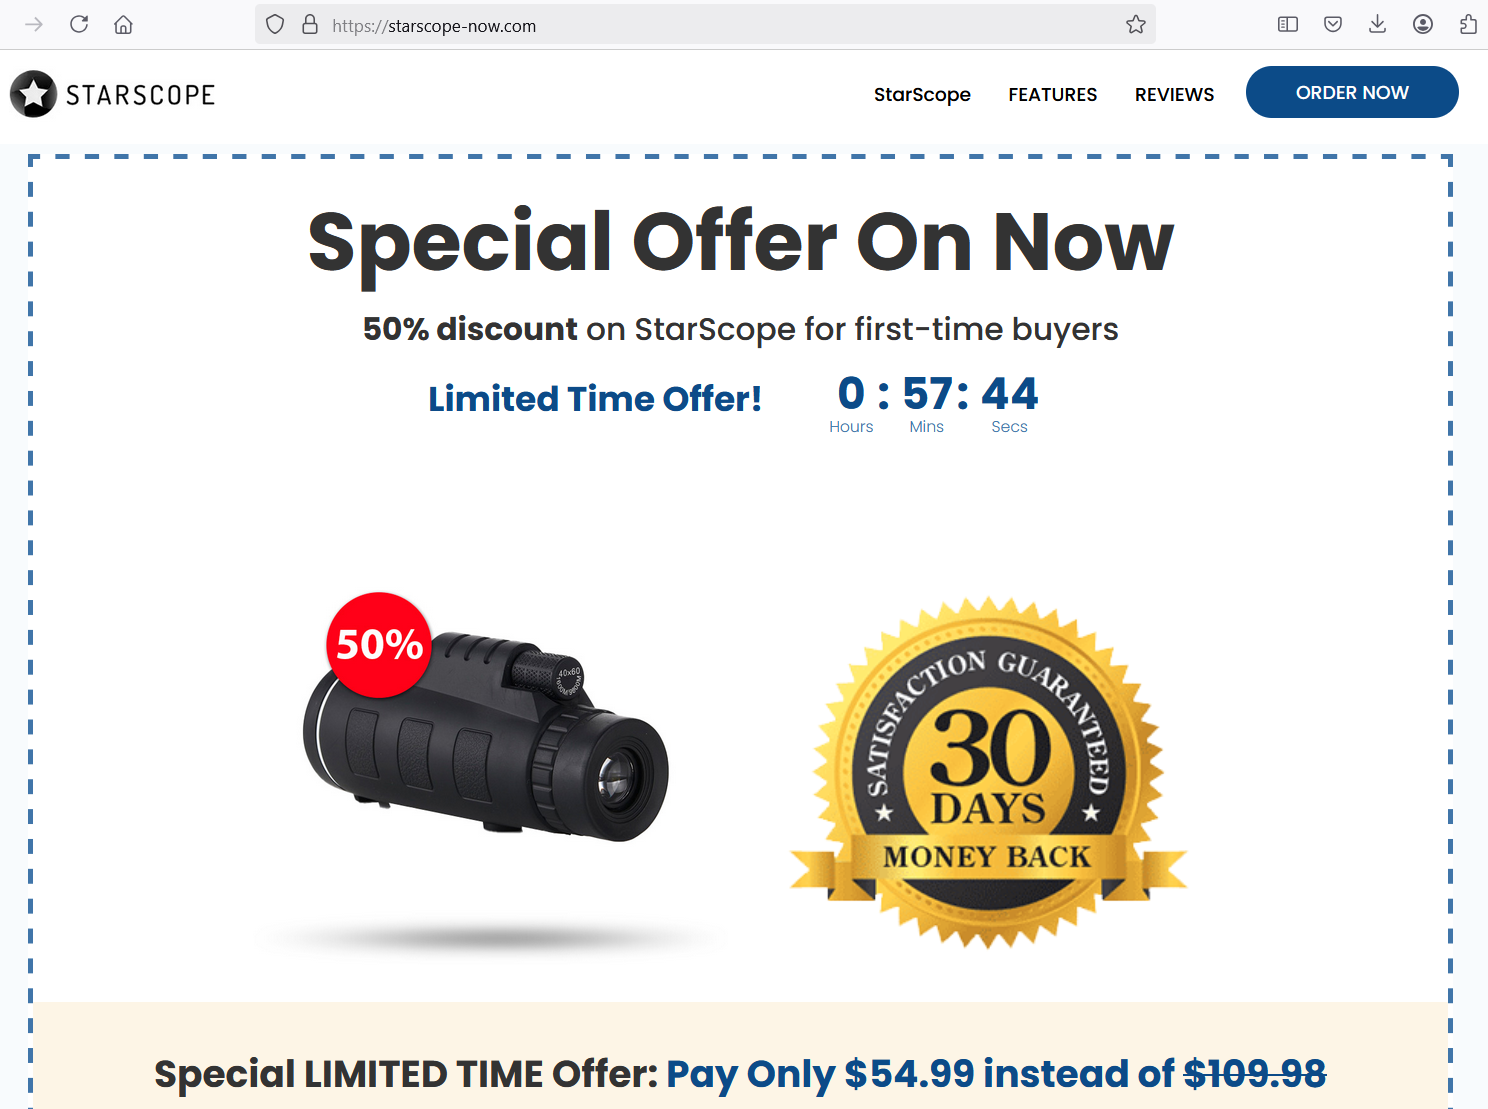Click the red 50% discount badge
1488x1109 pixels.
(379, 645)
